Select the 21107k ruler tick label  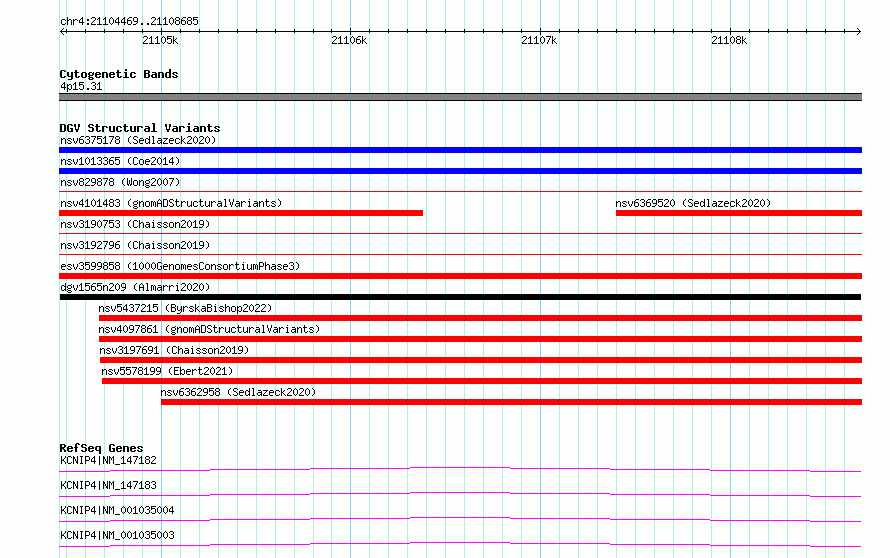tap(539, 40)
